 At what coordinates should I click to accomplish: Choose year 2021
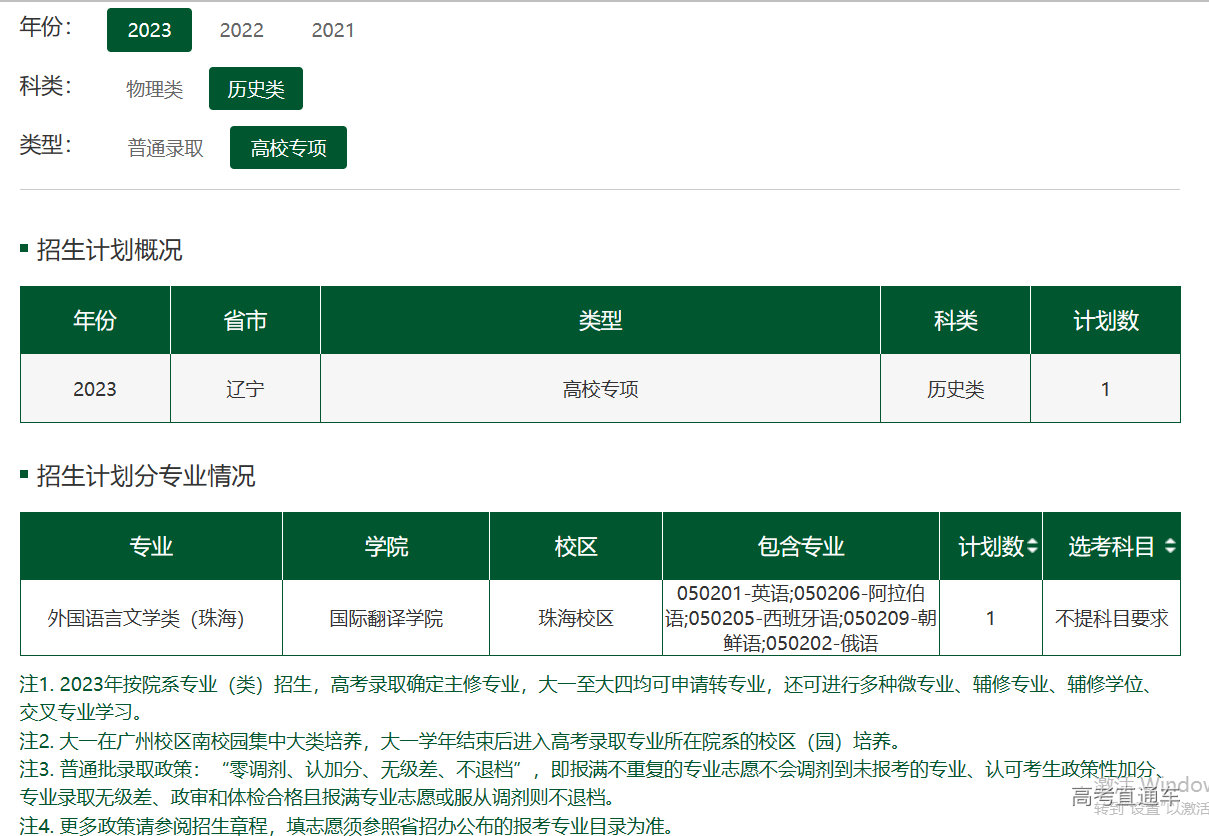click(332, 30)
